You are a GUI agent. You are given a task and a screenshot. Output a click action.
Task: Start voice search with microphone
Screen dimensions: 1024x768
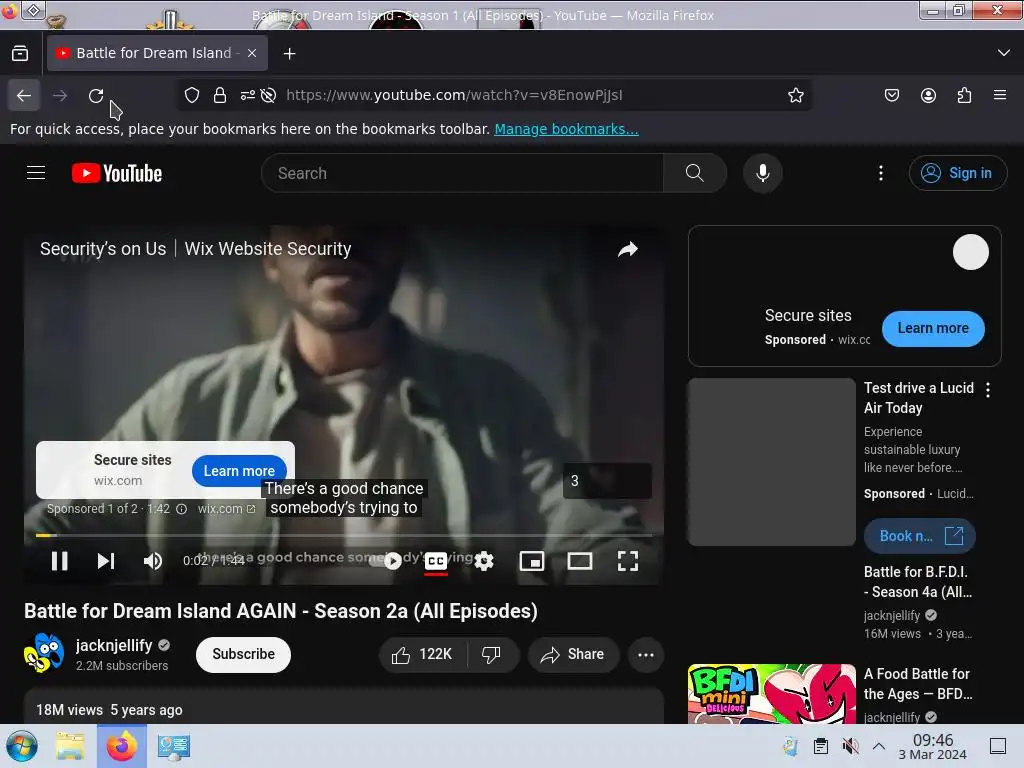762,173
